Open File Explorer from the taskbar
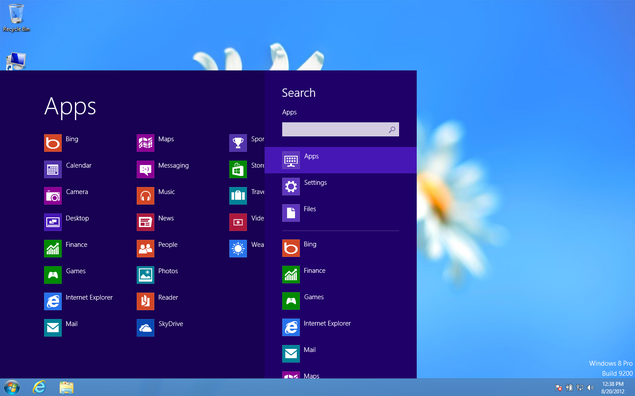The image size is (635, 396). coord(66,387)
